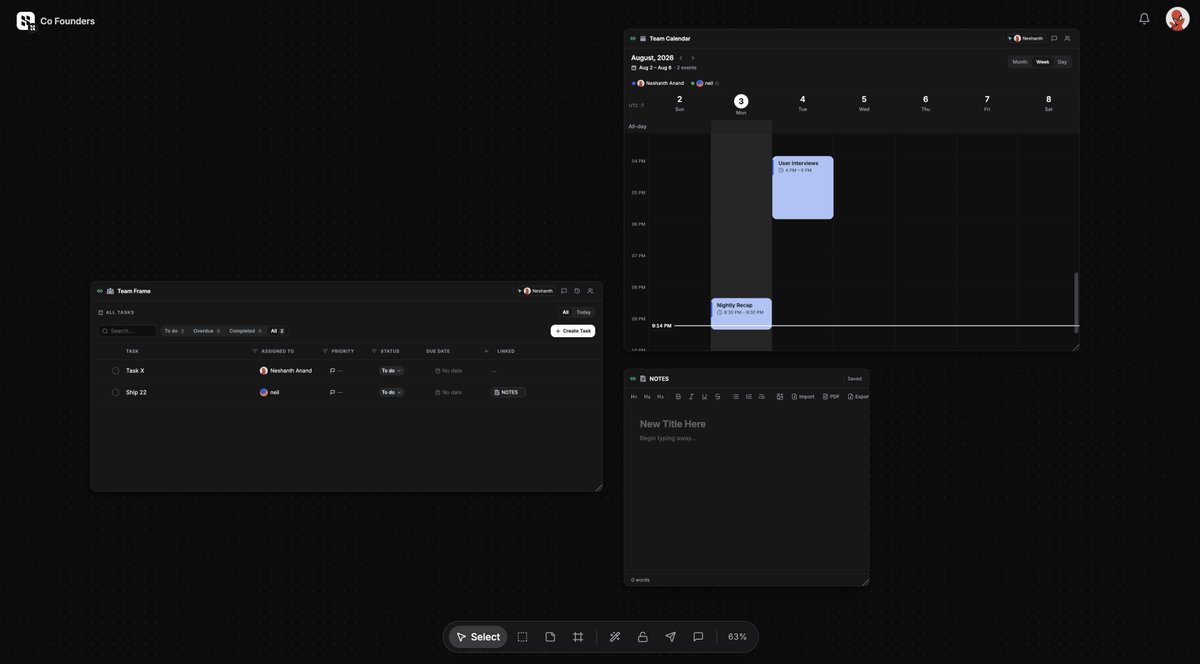1200x664 pixels.
Task: Insert a bulleted list in NOTES
Action: pyautogui.click(x=736, y=397)
